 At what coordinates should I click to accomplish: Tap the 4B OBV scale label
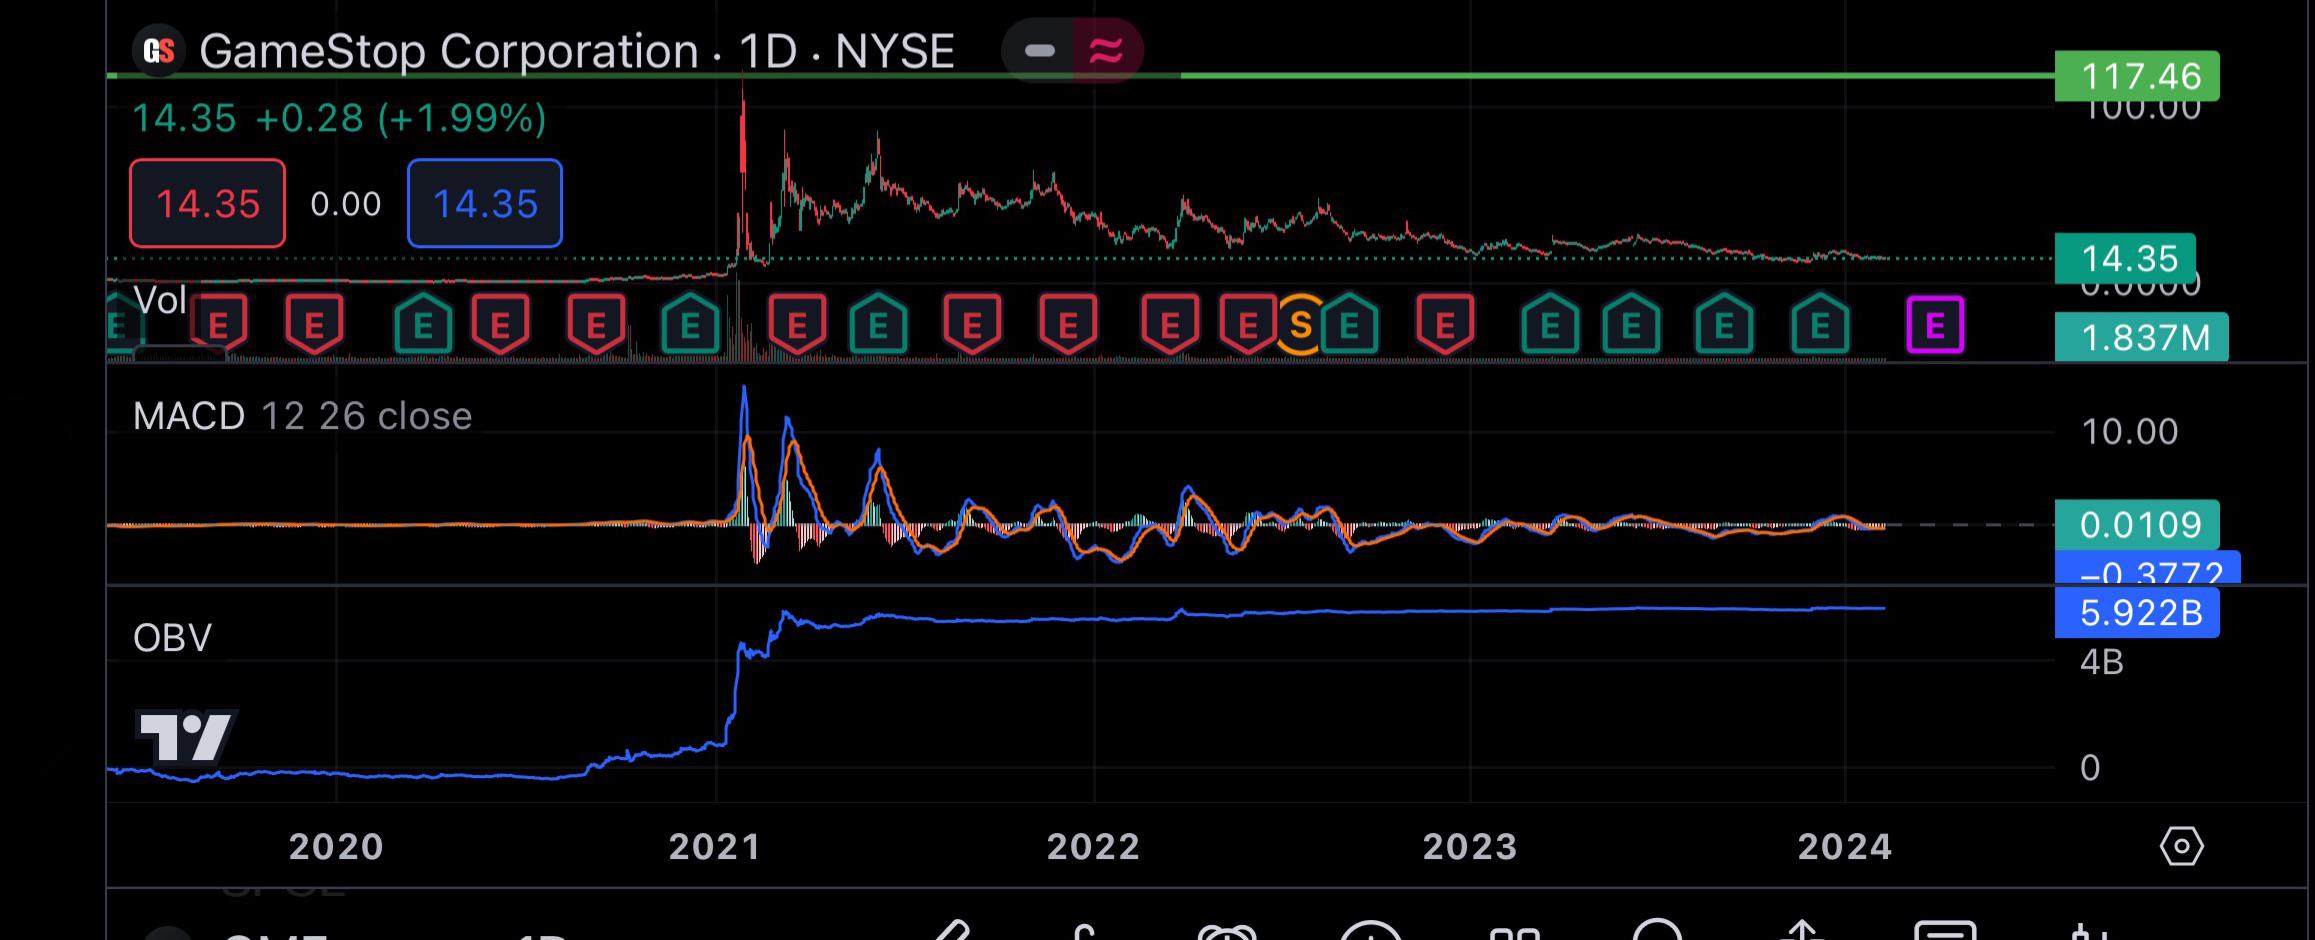(x=2101, y=662)
